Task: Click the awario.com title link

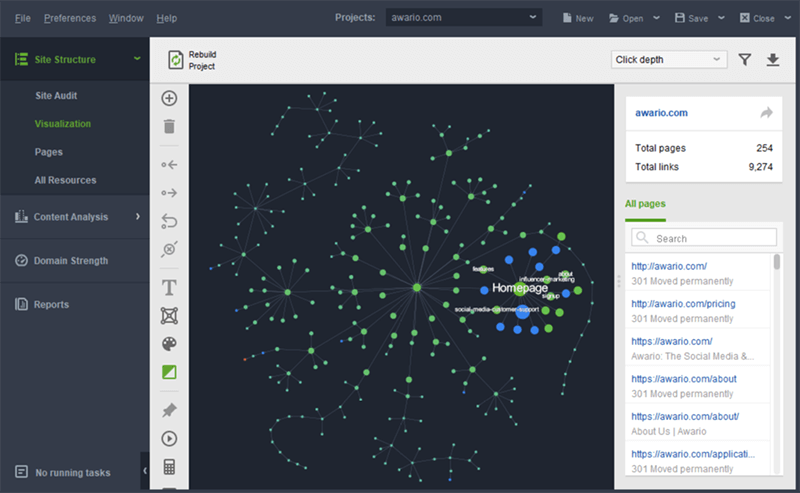Action: (x=661, y=113)
